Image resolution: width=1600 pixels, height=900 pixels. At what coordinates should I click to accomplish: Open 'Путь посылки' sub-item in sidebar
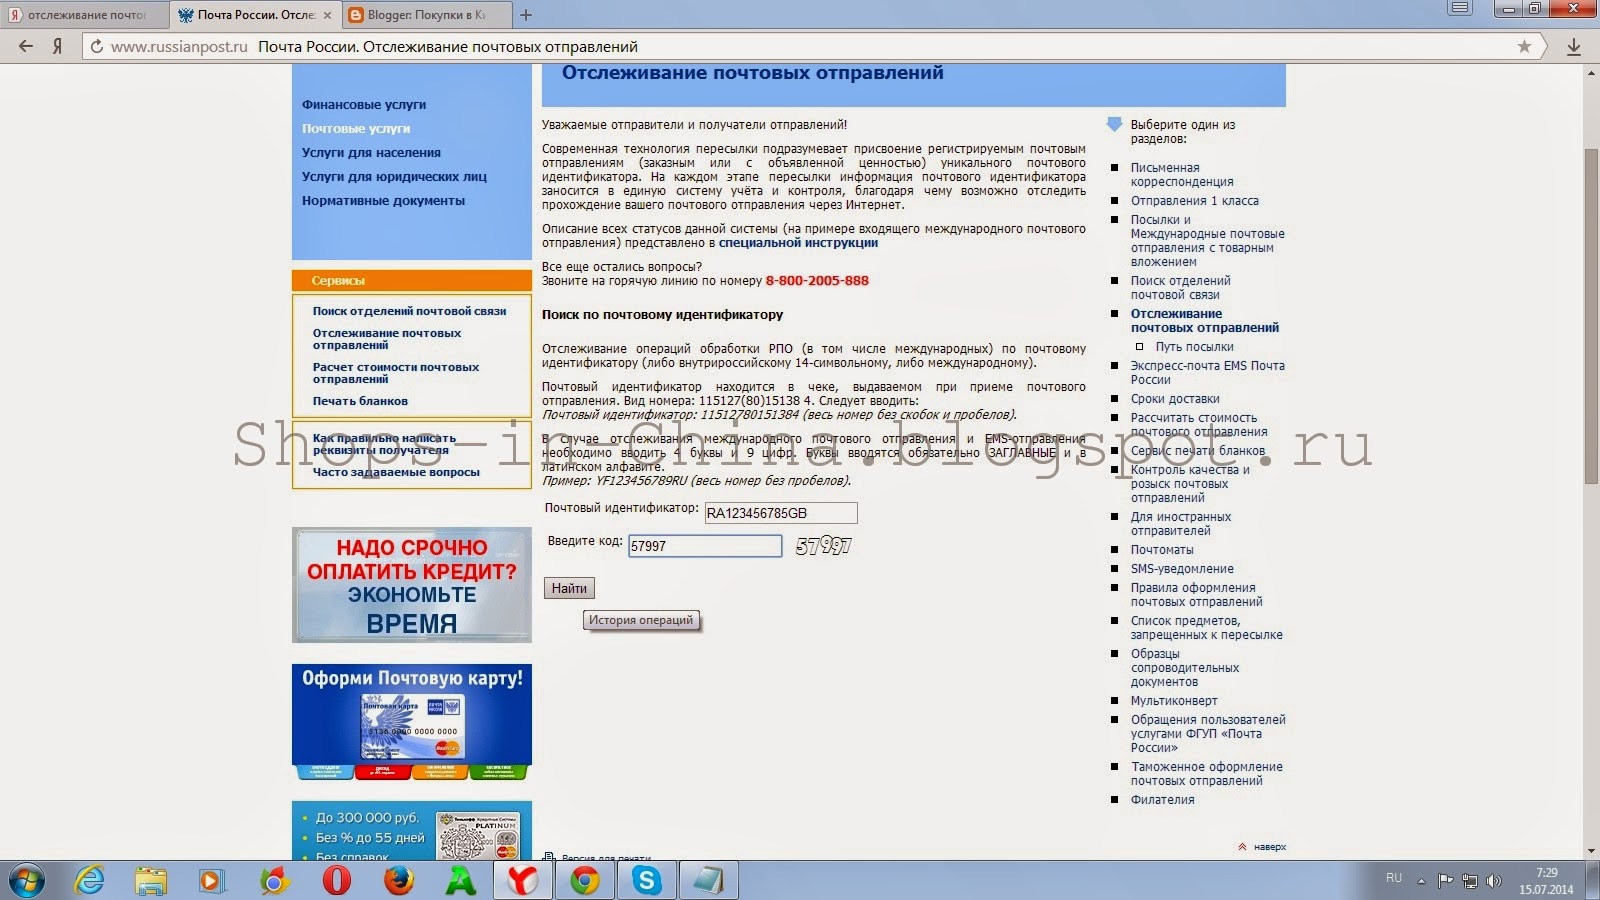point(1195,347)
